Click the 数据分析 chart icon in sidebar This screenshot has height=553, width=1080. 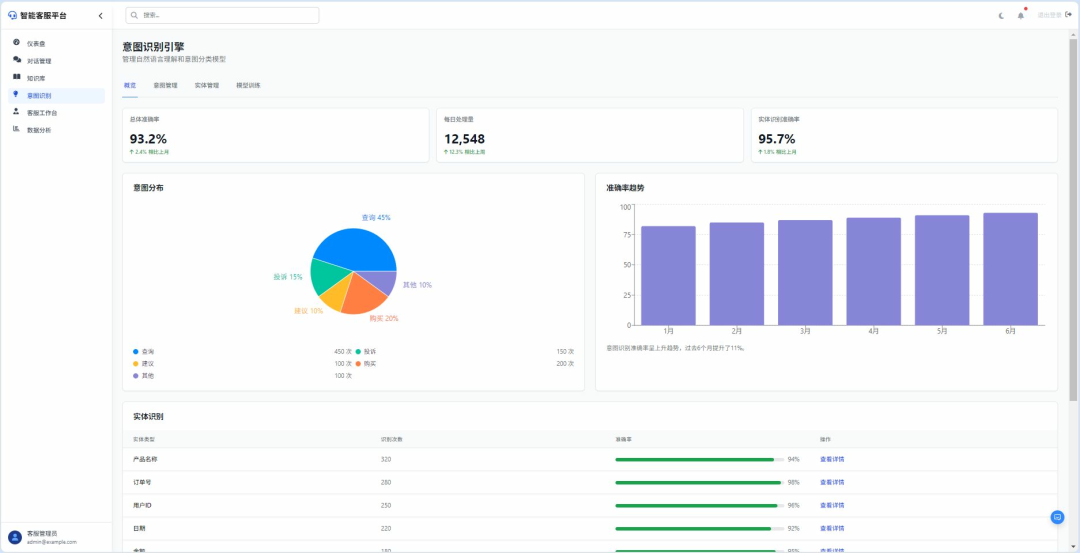(16, 129)
